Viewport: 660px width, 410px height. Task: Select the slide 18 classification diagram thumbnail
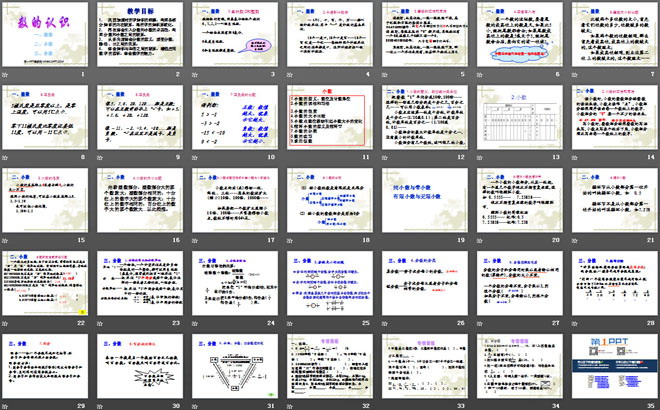330,200
